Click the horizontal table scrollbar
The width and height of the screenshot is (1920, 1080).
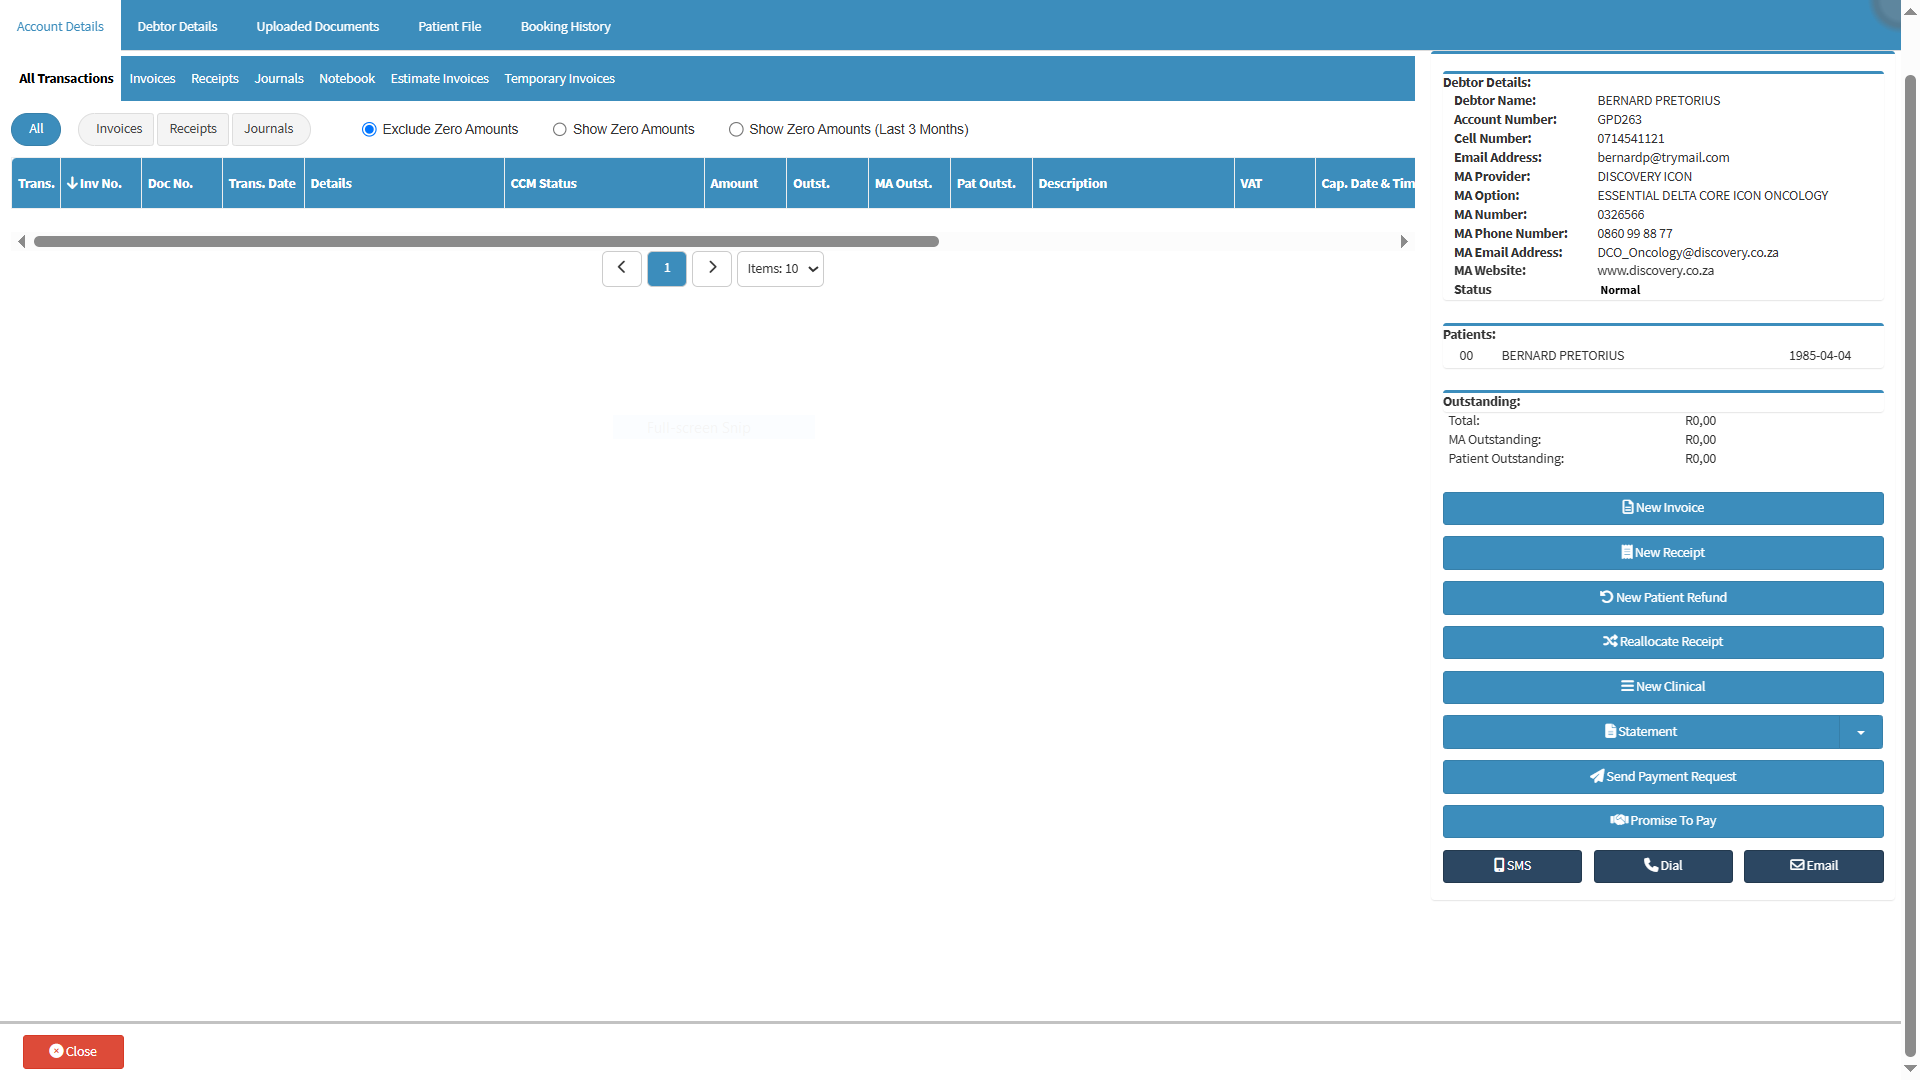[x=486, y=242]
